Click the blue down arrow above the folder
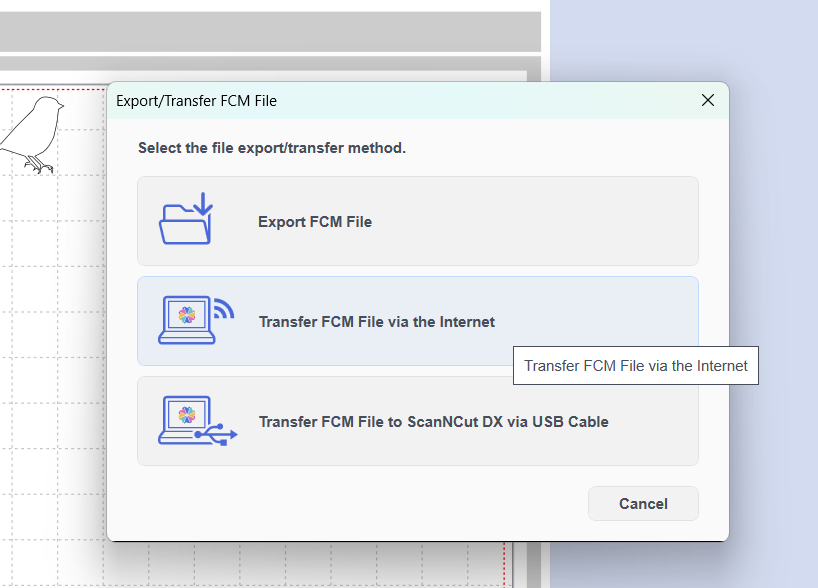This screenshot has height=588, width=818. point(202,204)
